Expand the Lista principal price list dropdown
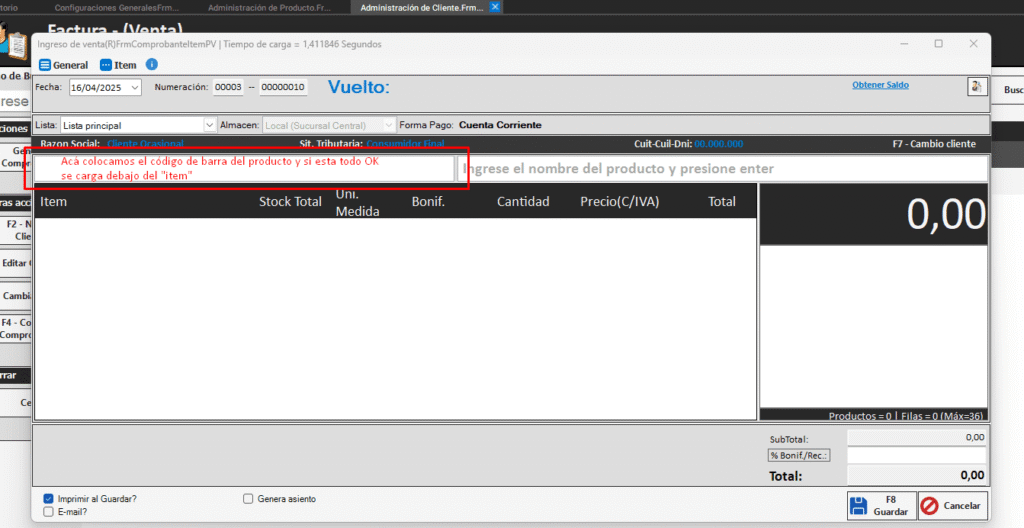Viewport: 1024px width, 528px height. click(x=209, y=125)
